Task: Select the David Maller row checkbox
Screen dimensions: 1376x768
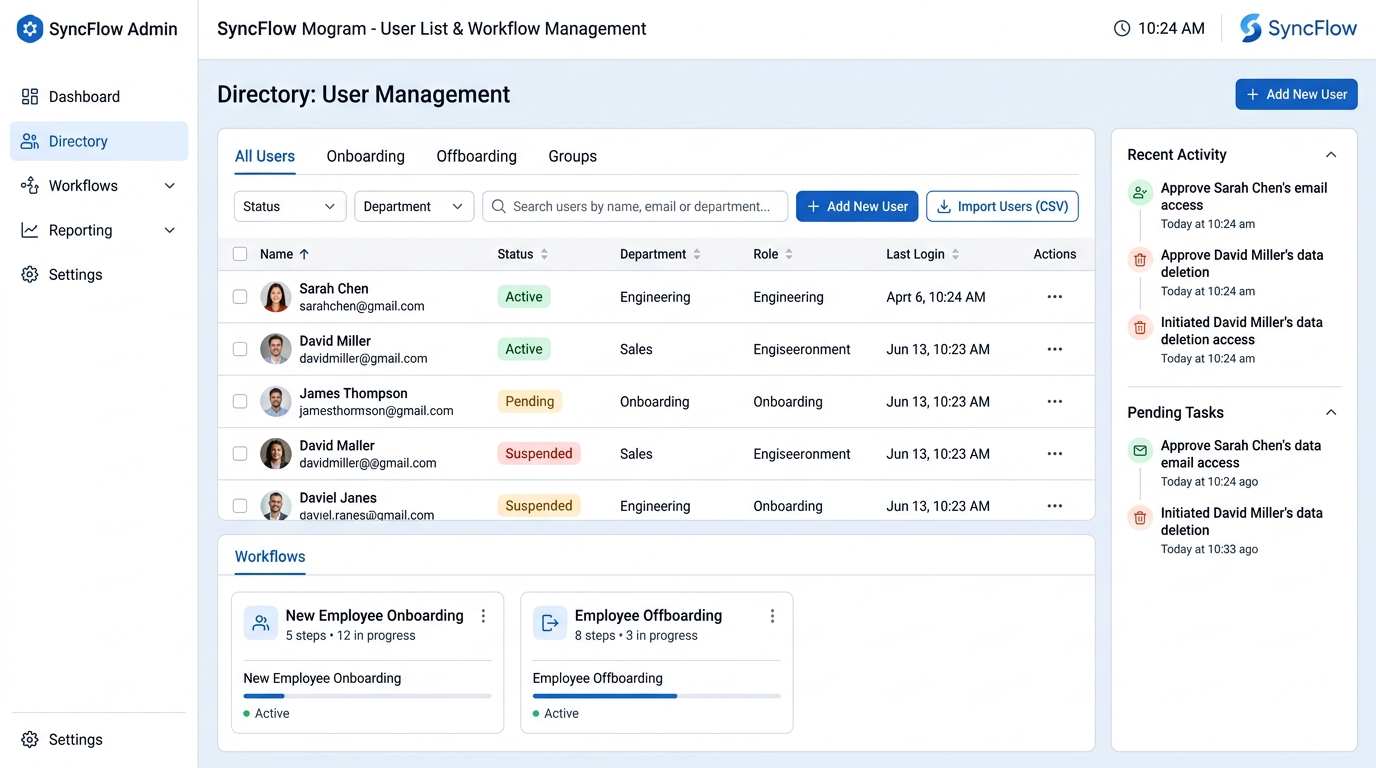Action: click(x=240, y=453)
